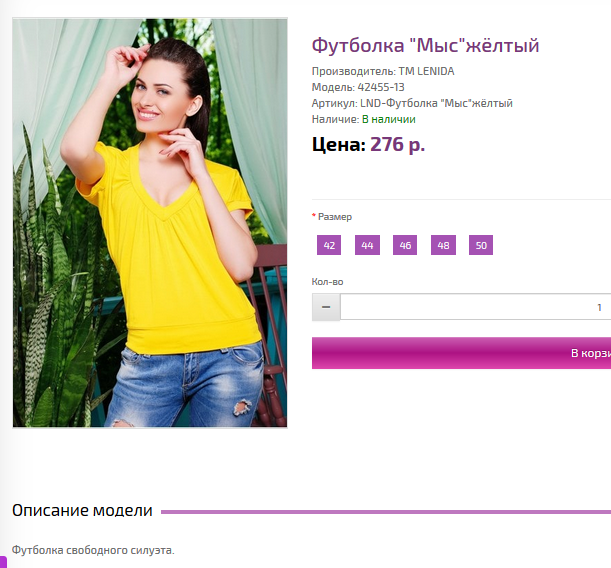Click the price 276 р.
The height and width of the screenshot is (568, 611).
(397, 145)
